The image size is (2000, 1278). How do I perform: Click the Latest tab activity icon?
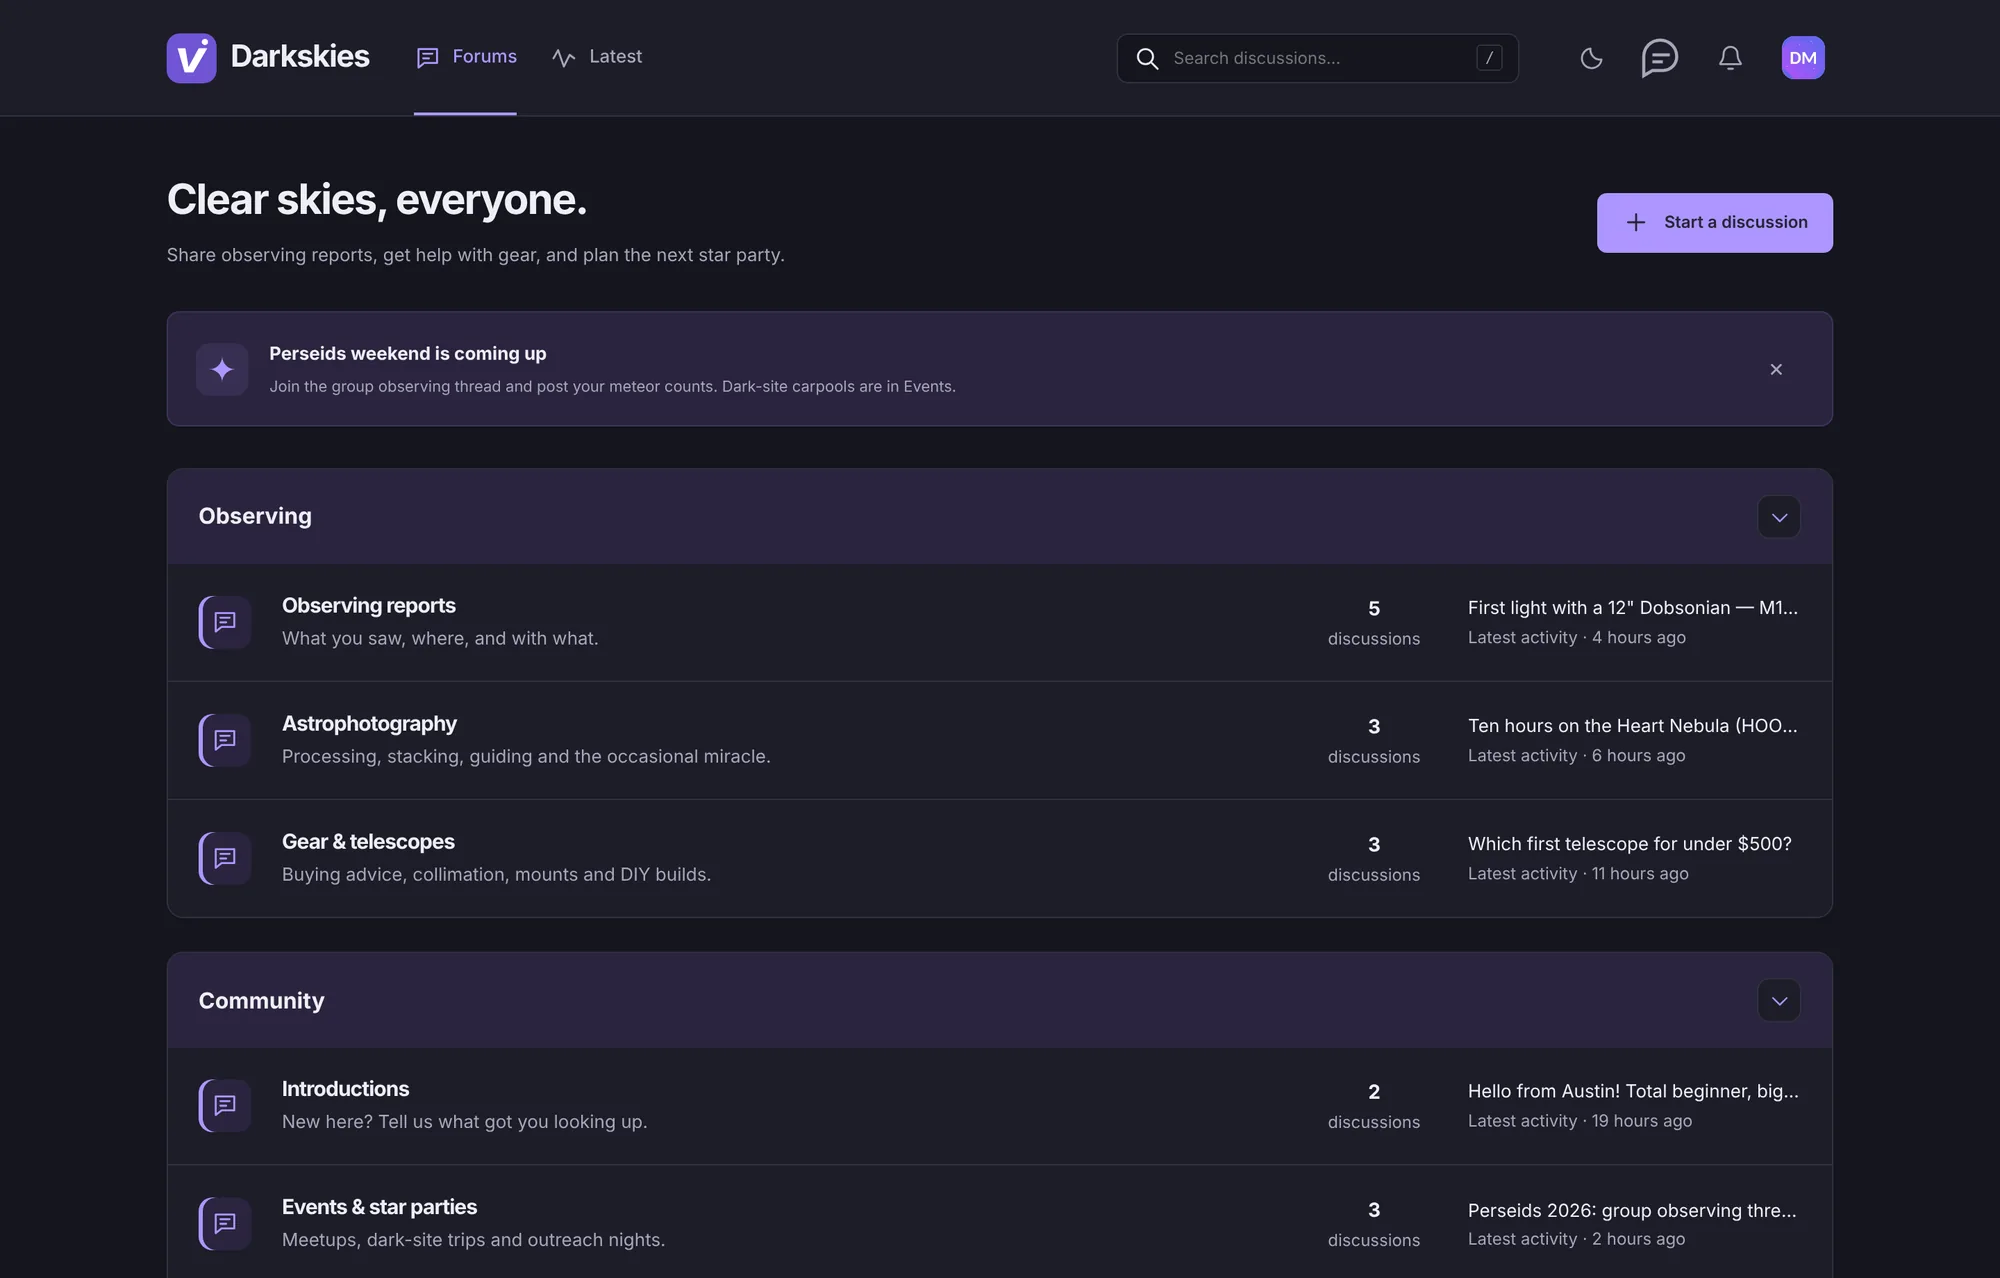tap(563, 58)
